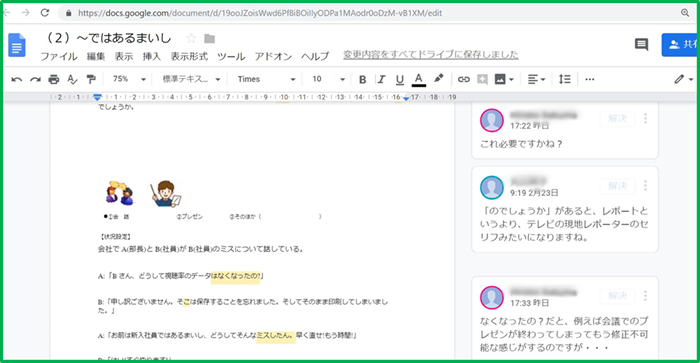
Task: Resolve the 17:33 comment
Action: [617, 296]
